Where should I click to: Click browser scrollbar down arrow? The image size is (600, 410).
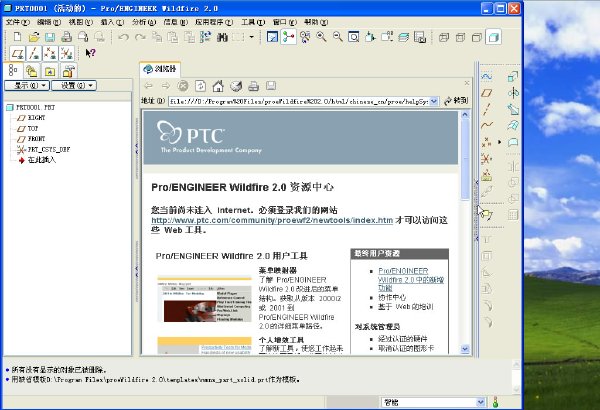(x=465, y=349)
